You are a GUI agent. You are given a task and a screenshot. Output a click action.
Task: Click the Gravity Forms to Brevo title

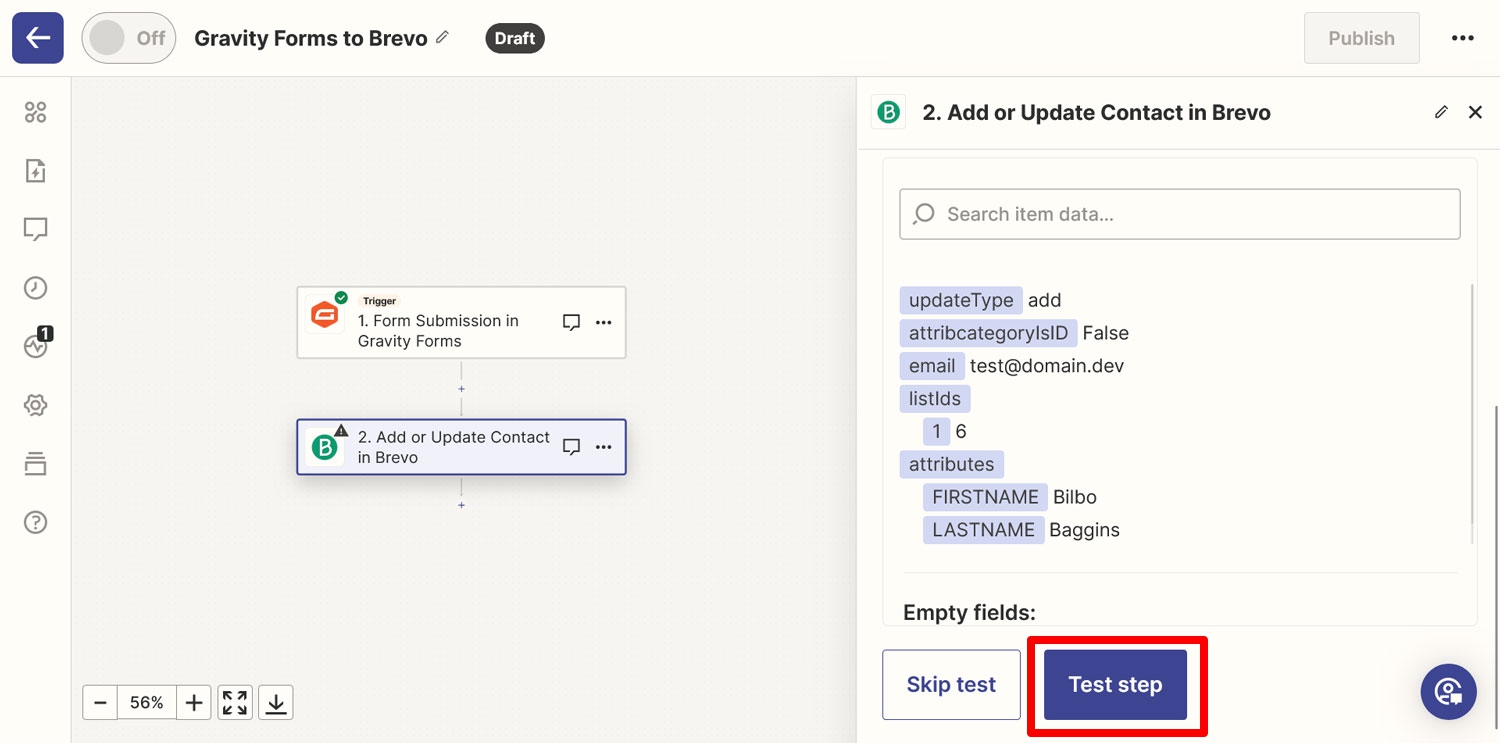[311, 38]
